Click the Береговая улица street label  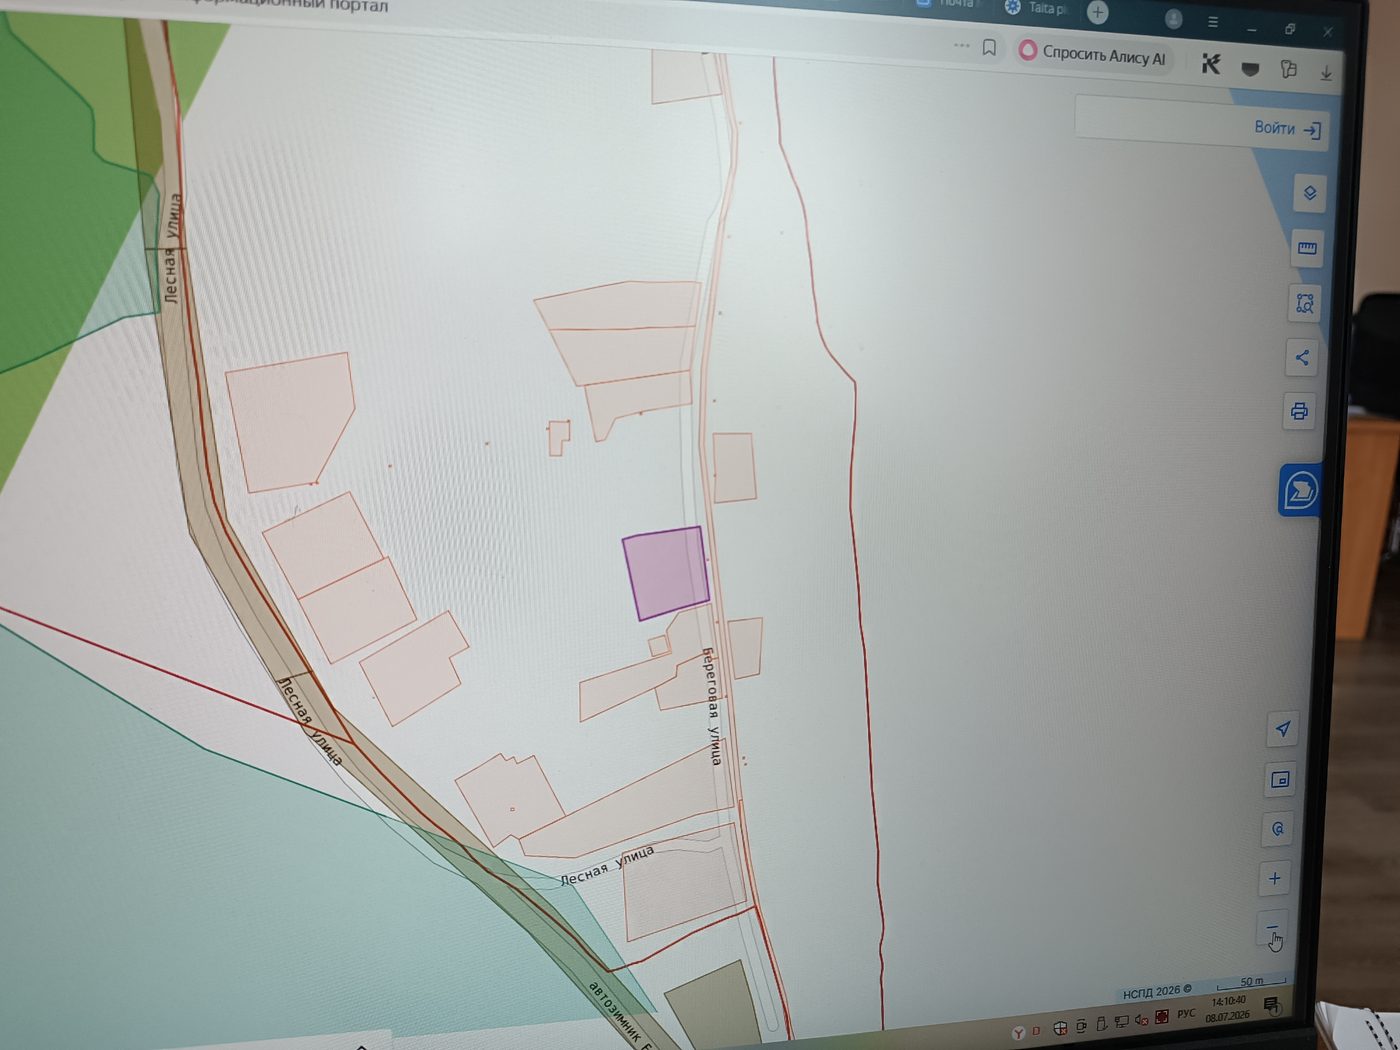coord(712,706)
